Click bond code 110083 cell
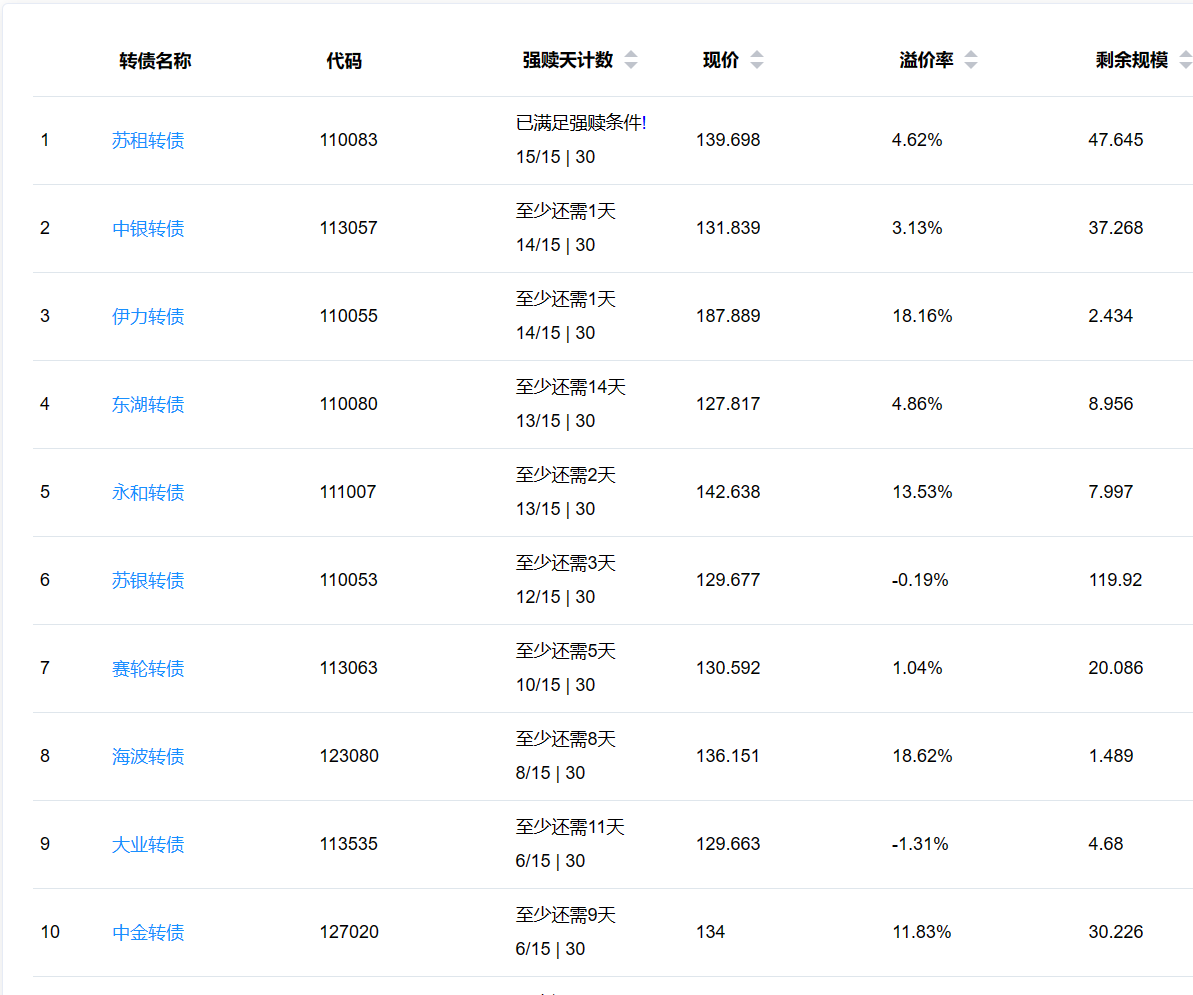Screen dimensions: 1193x995 pyautogui.click(x=349, y=140)
